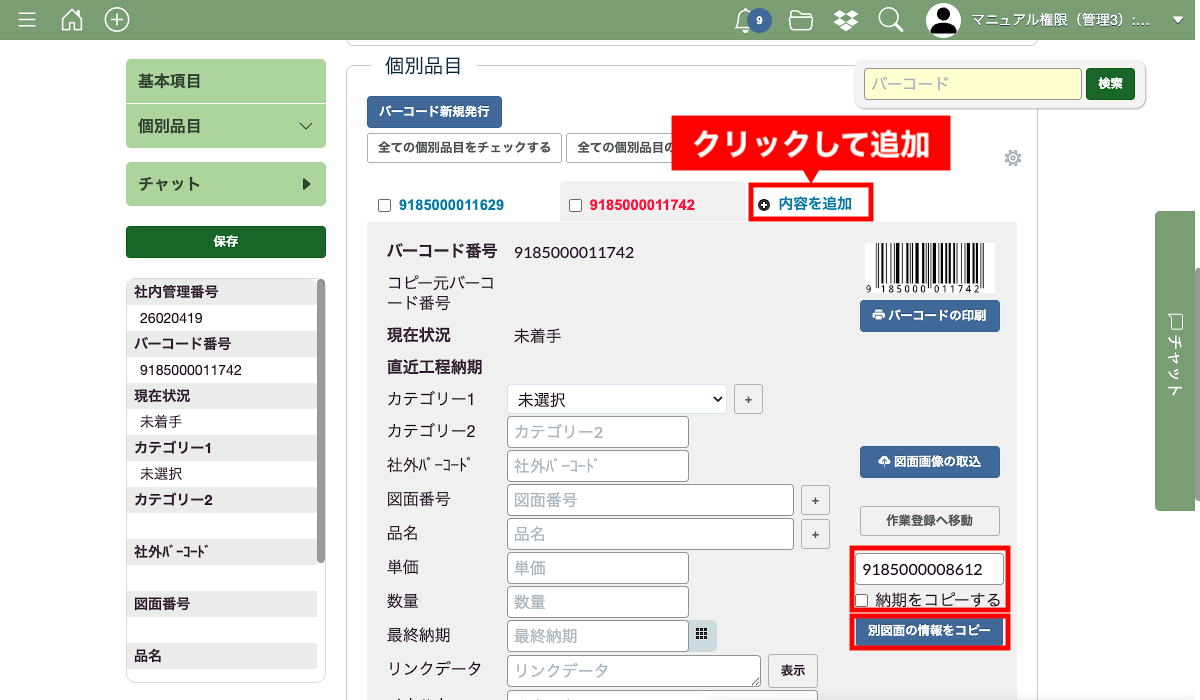Image resolution: width=1200 pixels, height=700 pixels.
Task: Open the settings gear icon
Action: point(1013,158)
